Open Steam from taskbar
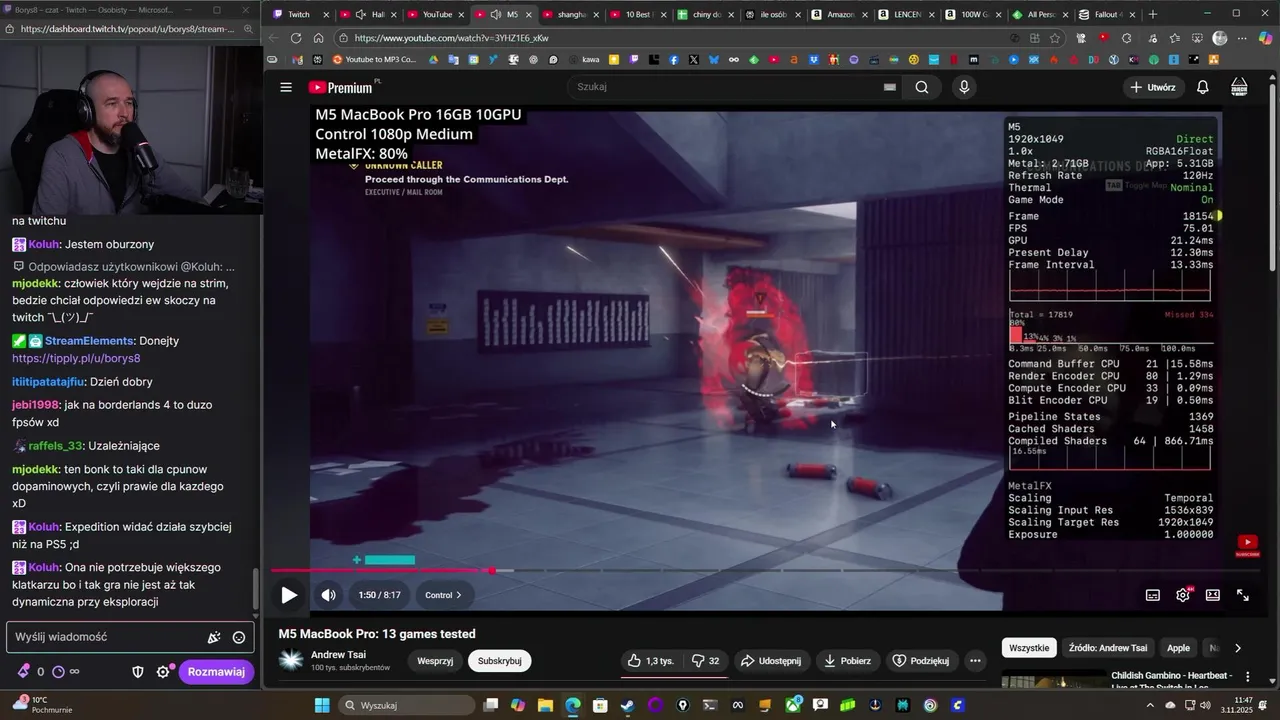Screen dimensions: 1280x720 (x=627, y=706)
